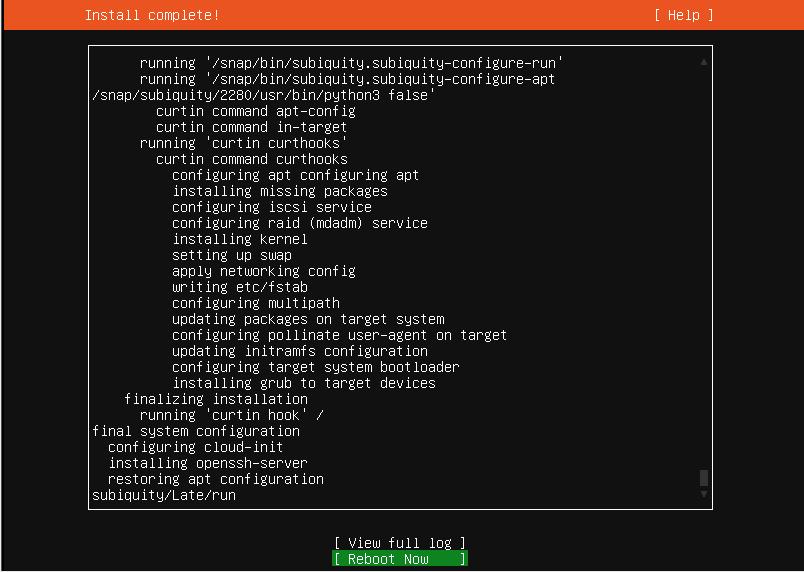The image size is (804, 572).
Task: Select the 'configuring cloud-init' log entry
Action: click(196, 447)
